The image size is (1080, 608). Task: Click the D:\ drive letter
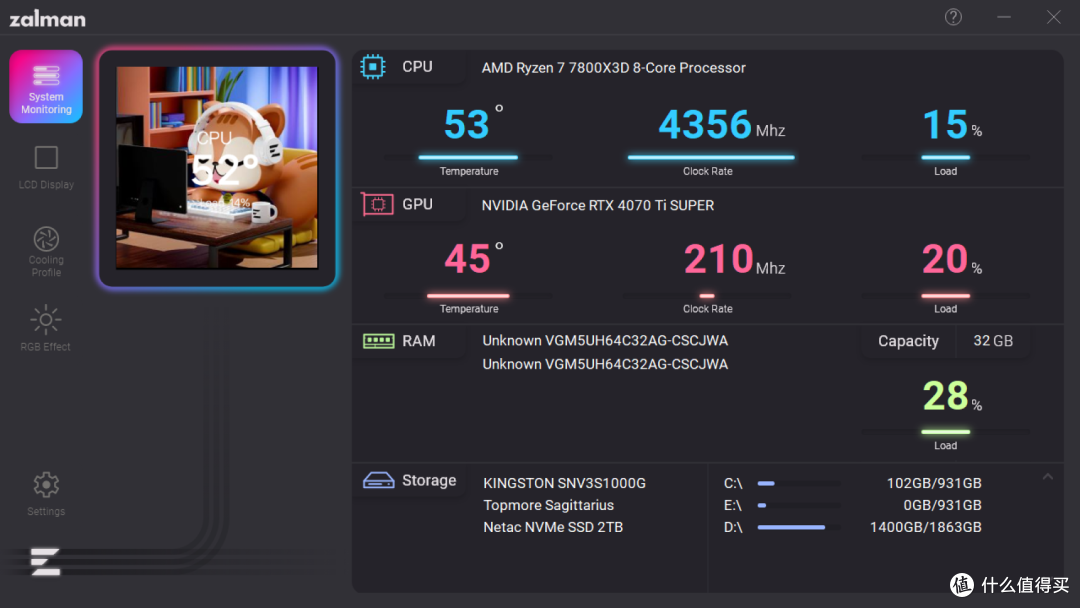(733, 527)
